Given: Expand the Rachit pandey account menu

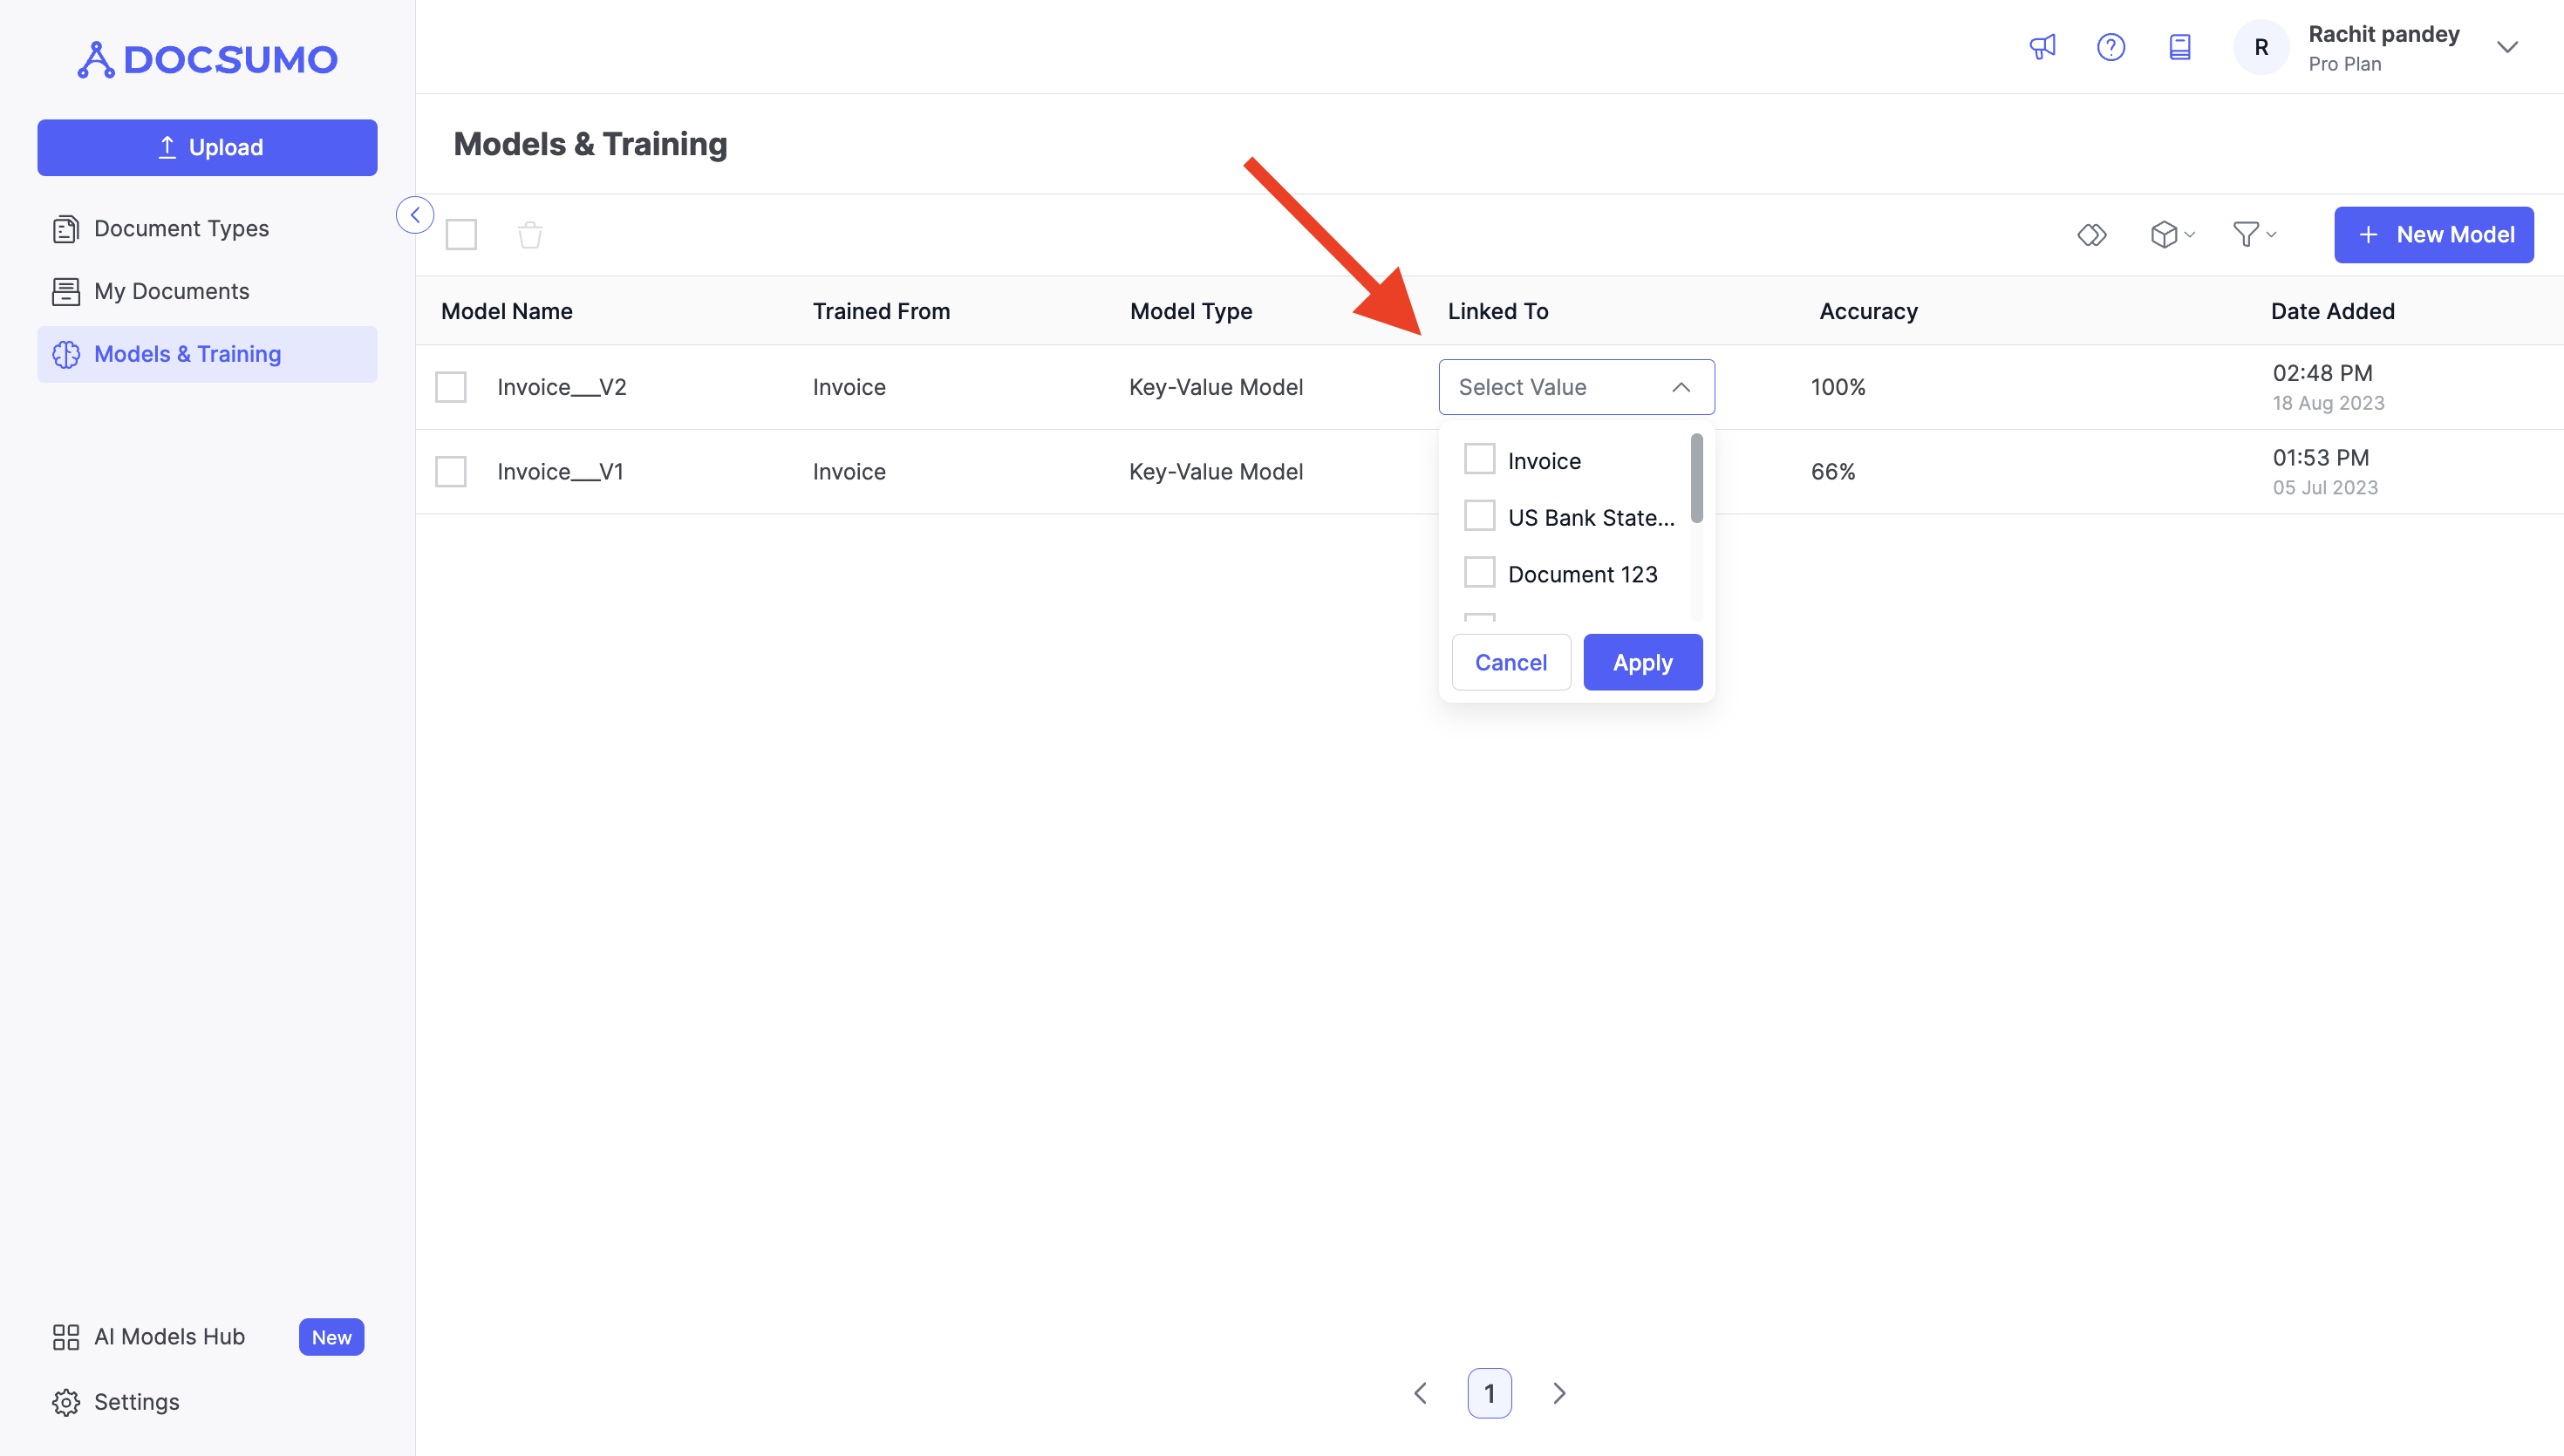Looking at the screenshot, I should click(x=2506, y=47).
